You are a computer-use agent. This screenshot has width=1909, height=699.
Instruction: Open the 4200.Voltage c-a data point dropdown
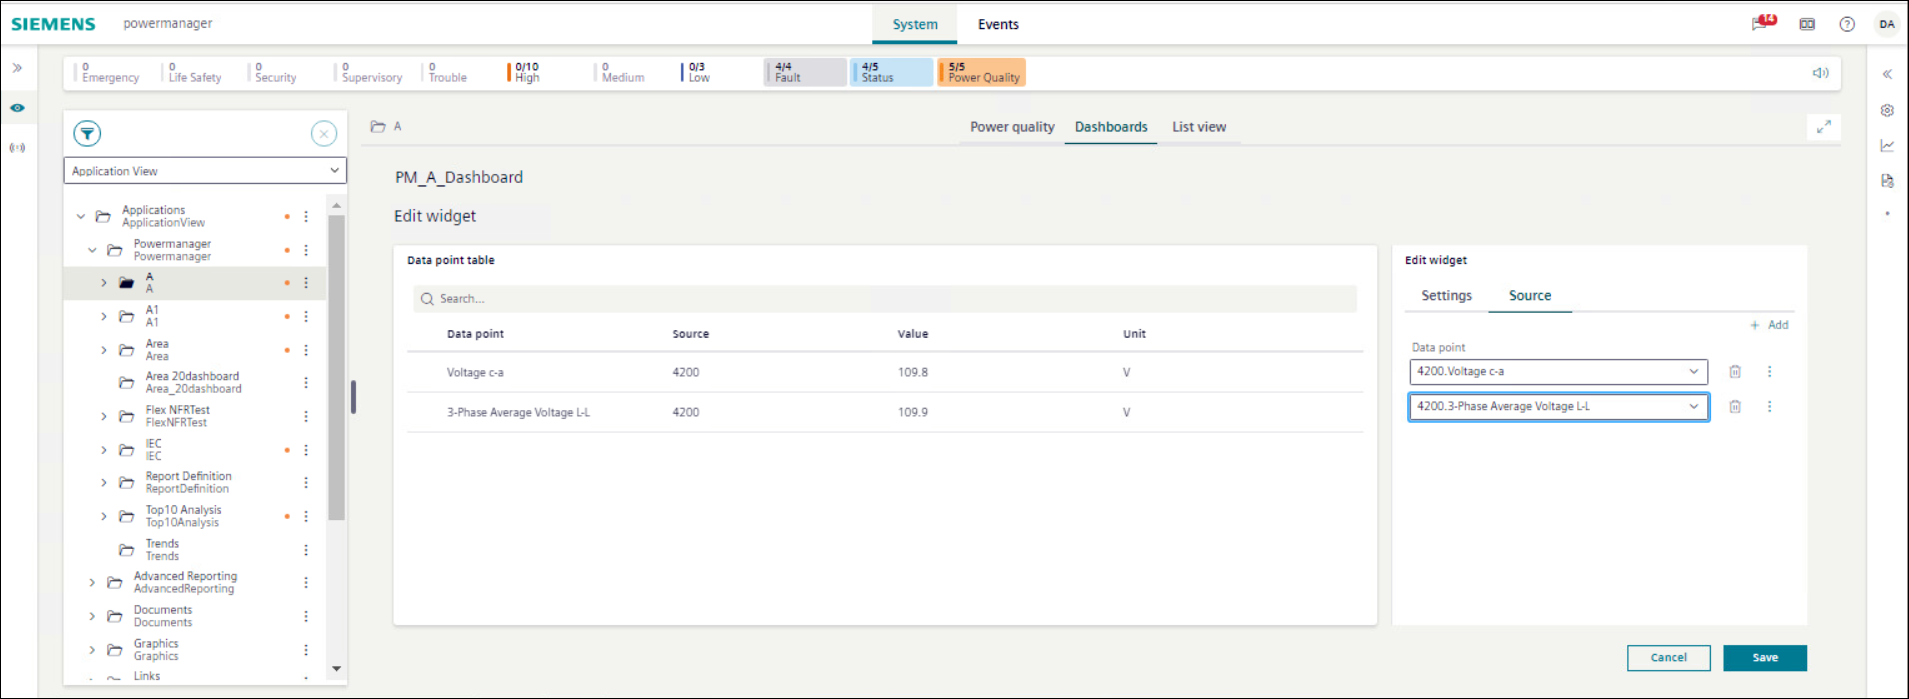(1558, 372)
